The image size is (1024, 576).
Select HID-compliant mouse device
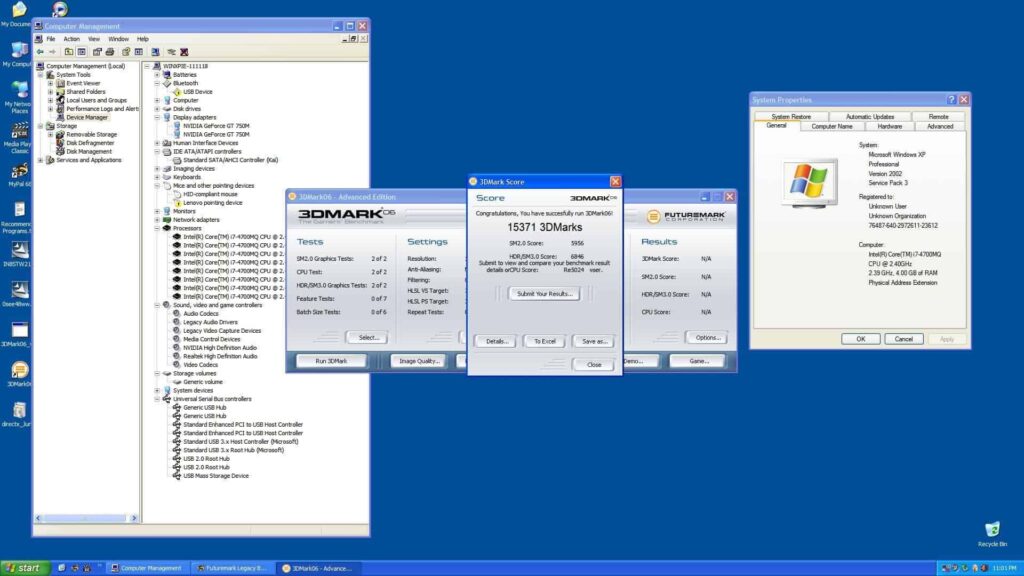coord(210,195)
